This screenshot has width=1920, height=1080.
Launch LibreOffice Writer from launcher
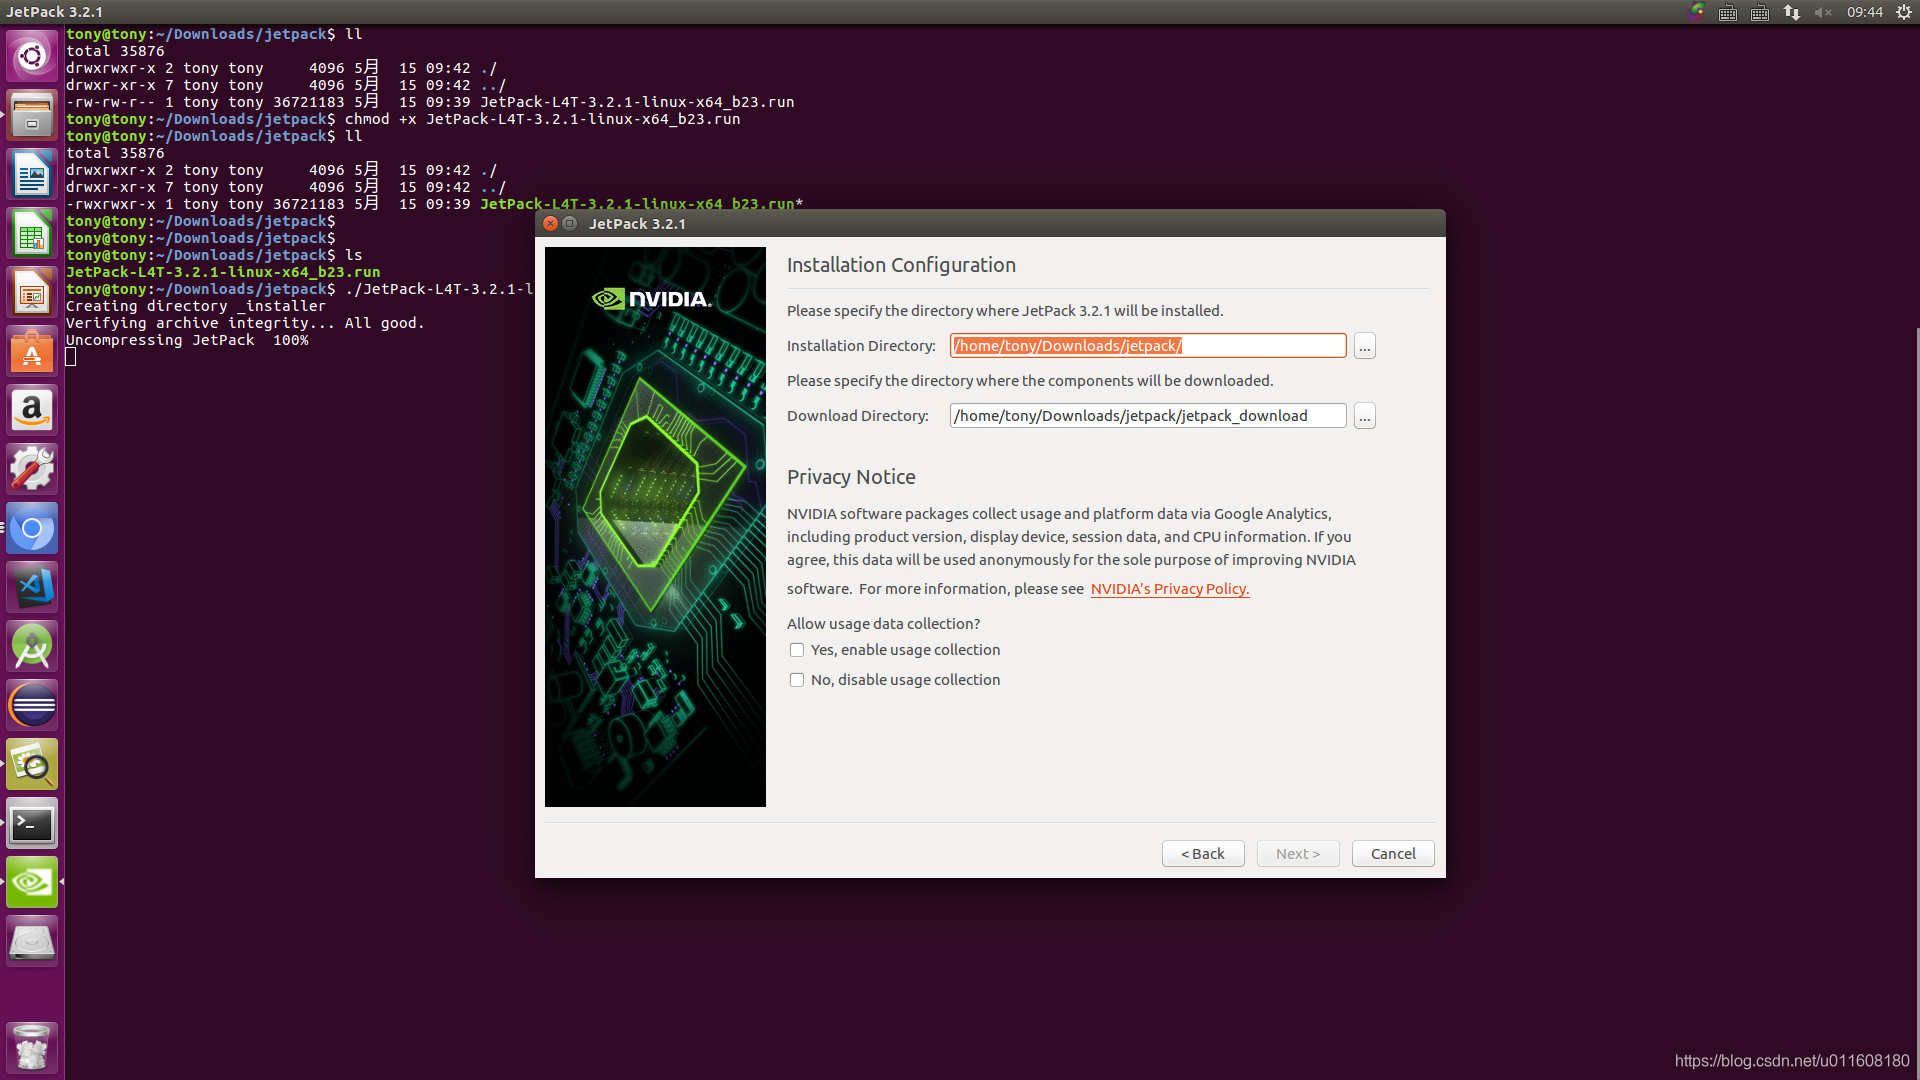[32, 175]
